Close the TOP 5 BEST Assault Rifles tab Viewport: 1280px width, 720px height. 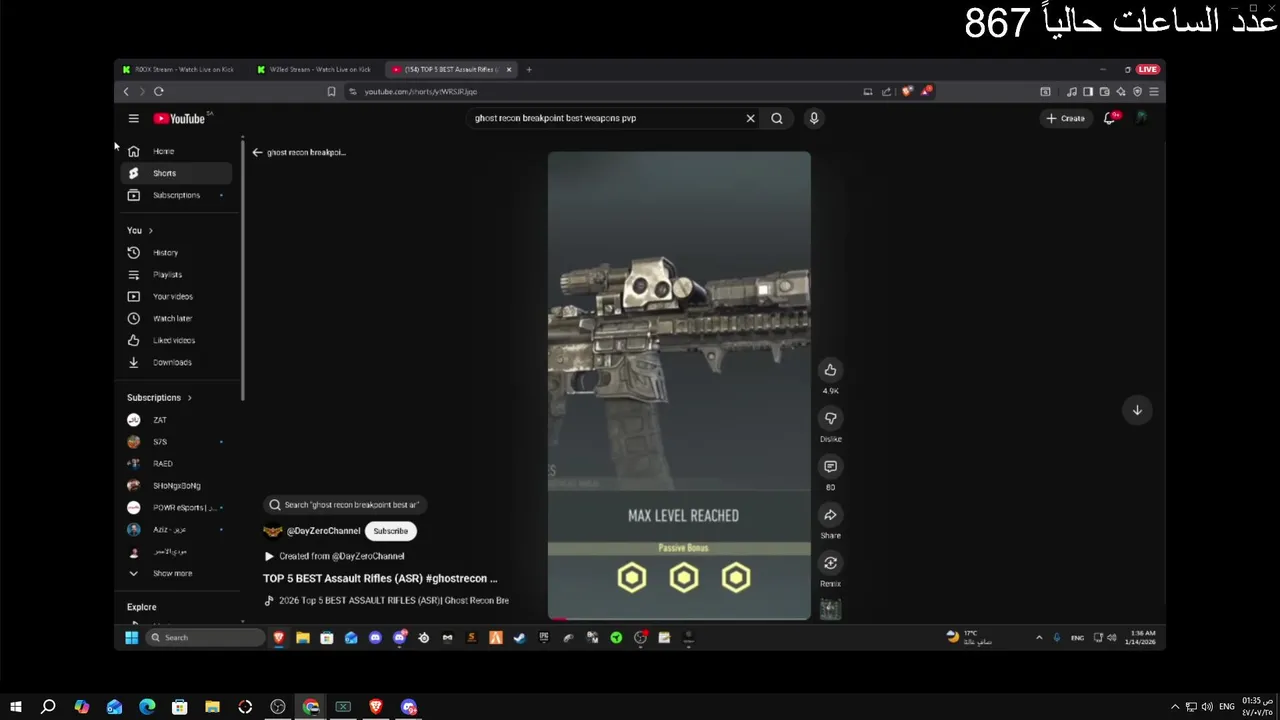point(508,70)
